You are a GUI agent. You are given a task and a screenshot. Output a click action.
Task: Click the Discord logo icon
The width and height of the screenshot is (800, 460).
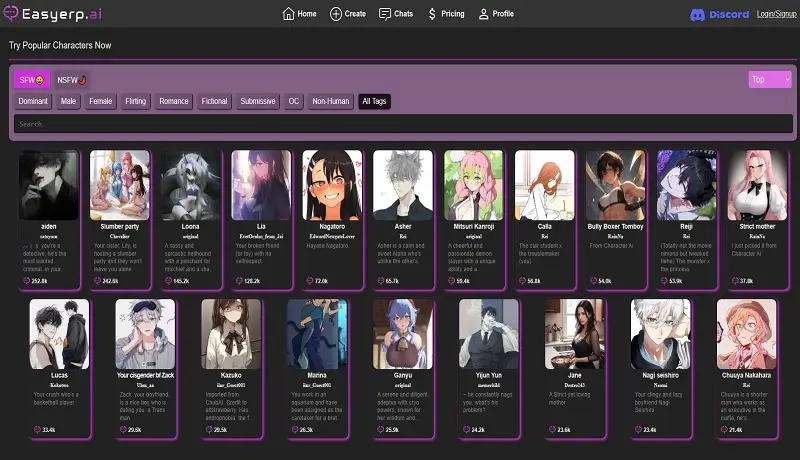698,14
